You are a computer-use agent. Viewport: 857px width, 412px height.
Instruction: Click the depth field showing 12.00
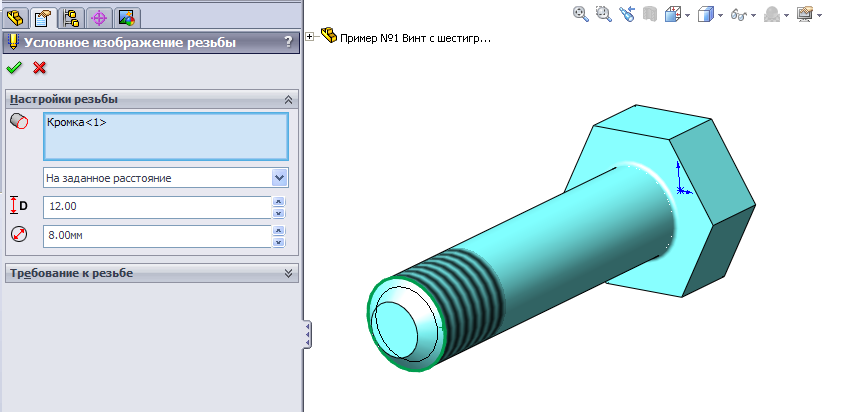pos(157,207)
